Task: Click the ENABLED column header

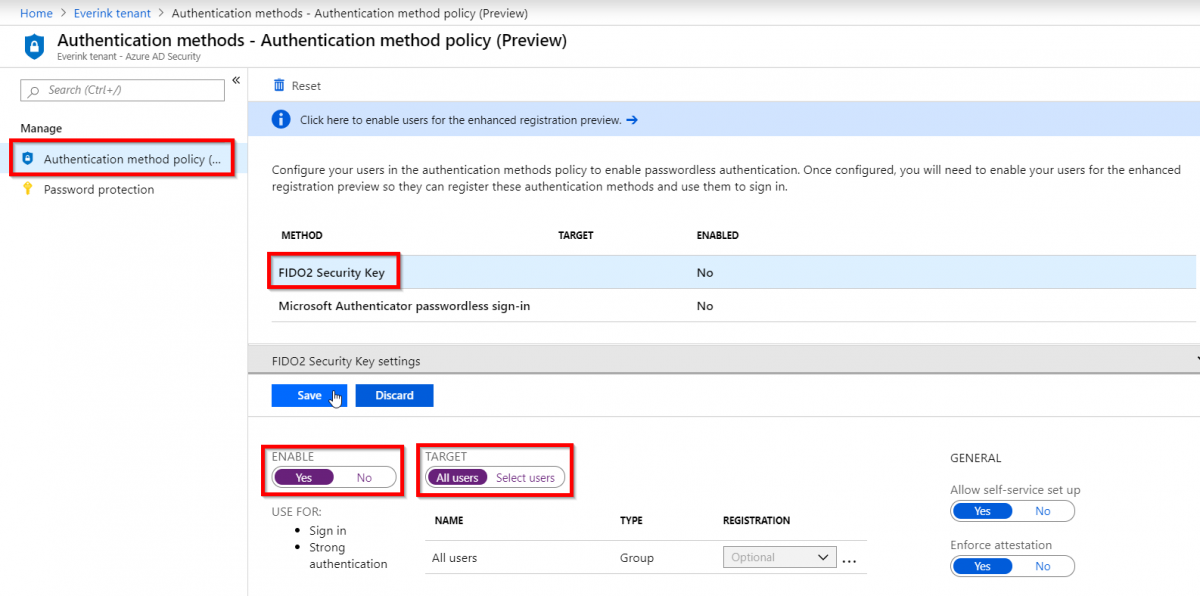Action: tap(717, 236)
